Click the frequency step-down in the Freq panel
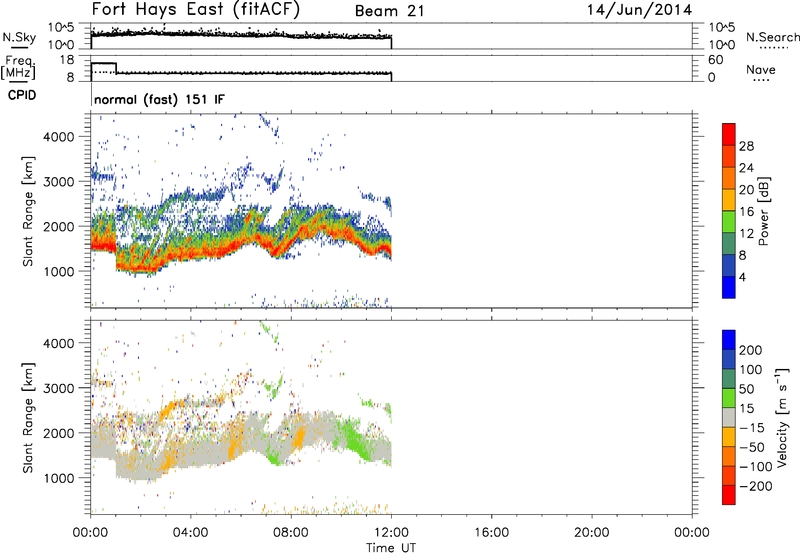 coord(116,68)
